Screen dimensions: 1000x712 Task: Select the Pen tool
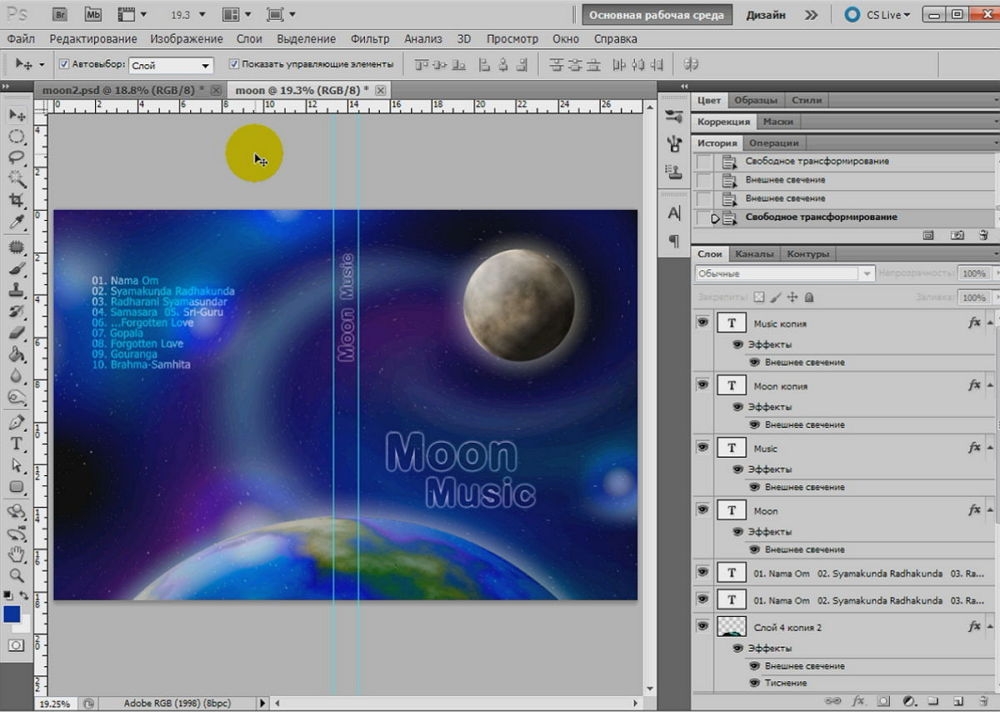pos(17,422)
